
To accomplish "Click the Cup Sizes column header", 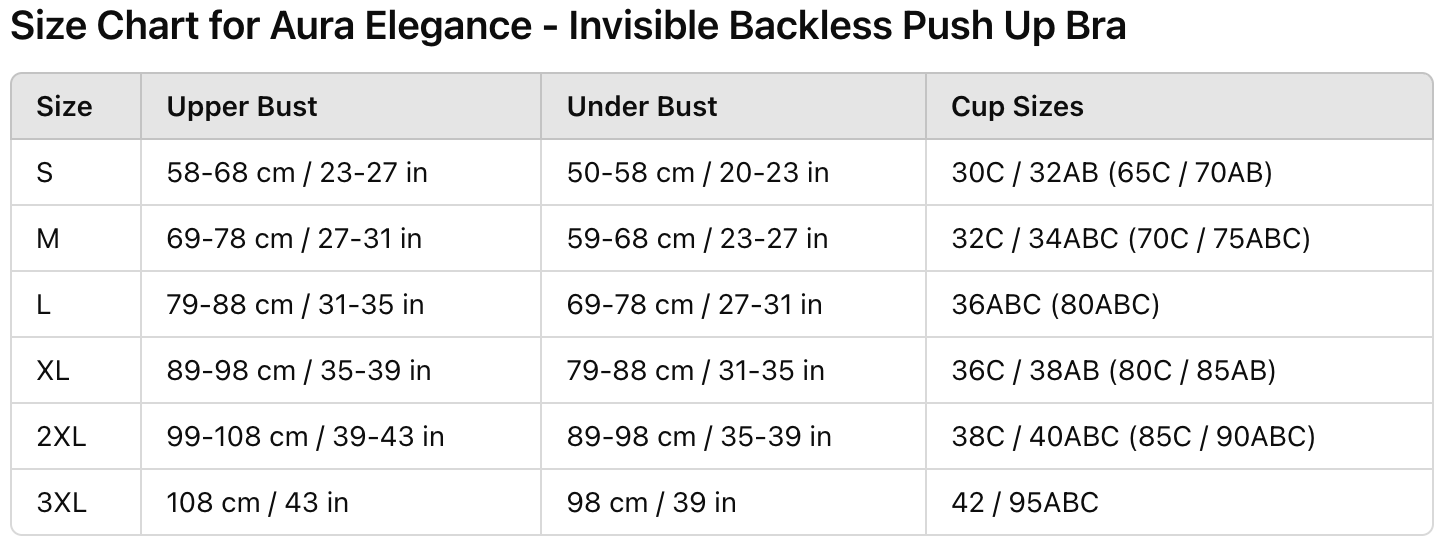I will 1017,107.
